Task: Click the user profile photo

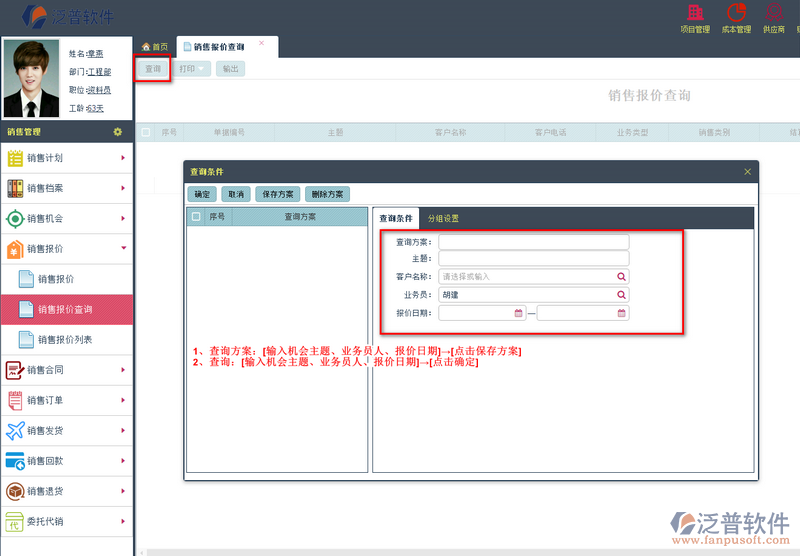Action: [x=31, y=79]
